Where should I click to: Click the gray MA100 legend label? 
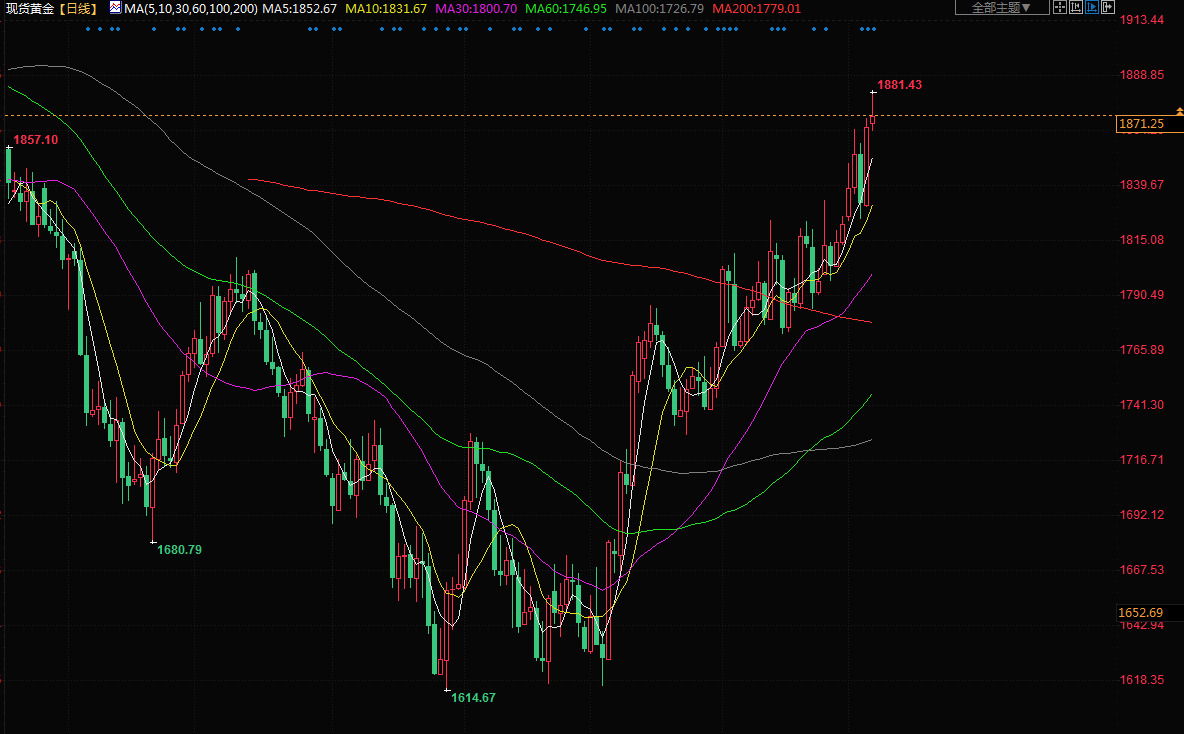point(659,8)
